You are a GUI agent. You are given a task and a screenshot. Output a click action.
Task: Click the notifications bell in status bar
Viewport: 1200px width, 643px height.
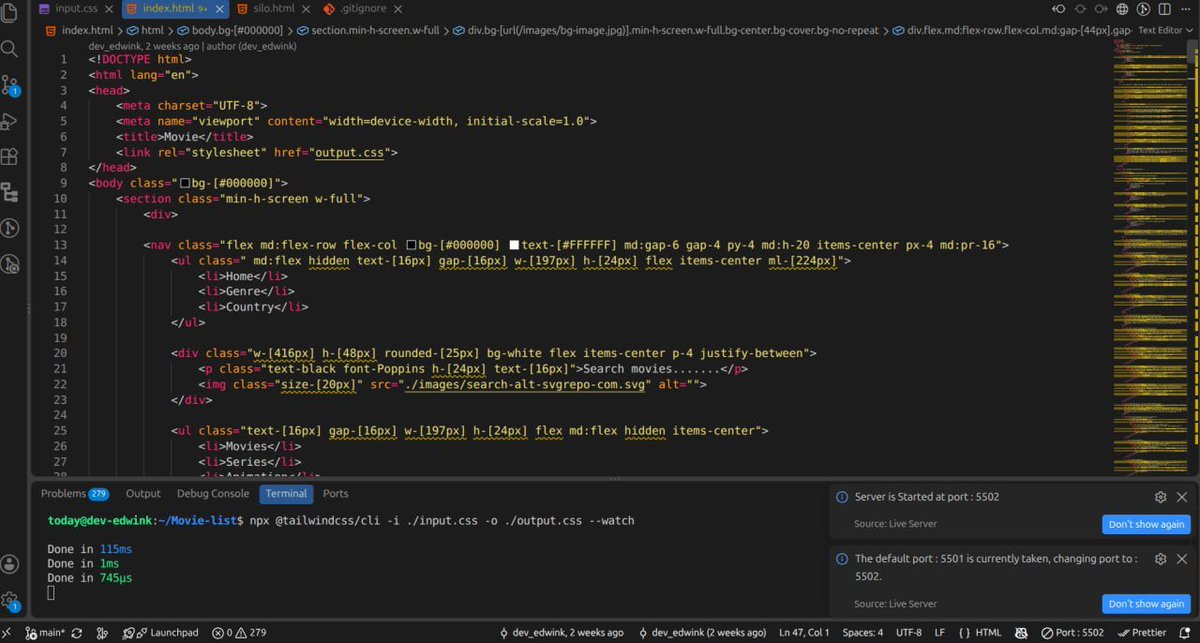point(1185,633)
